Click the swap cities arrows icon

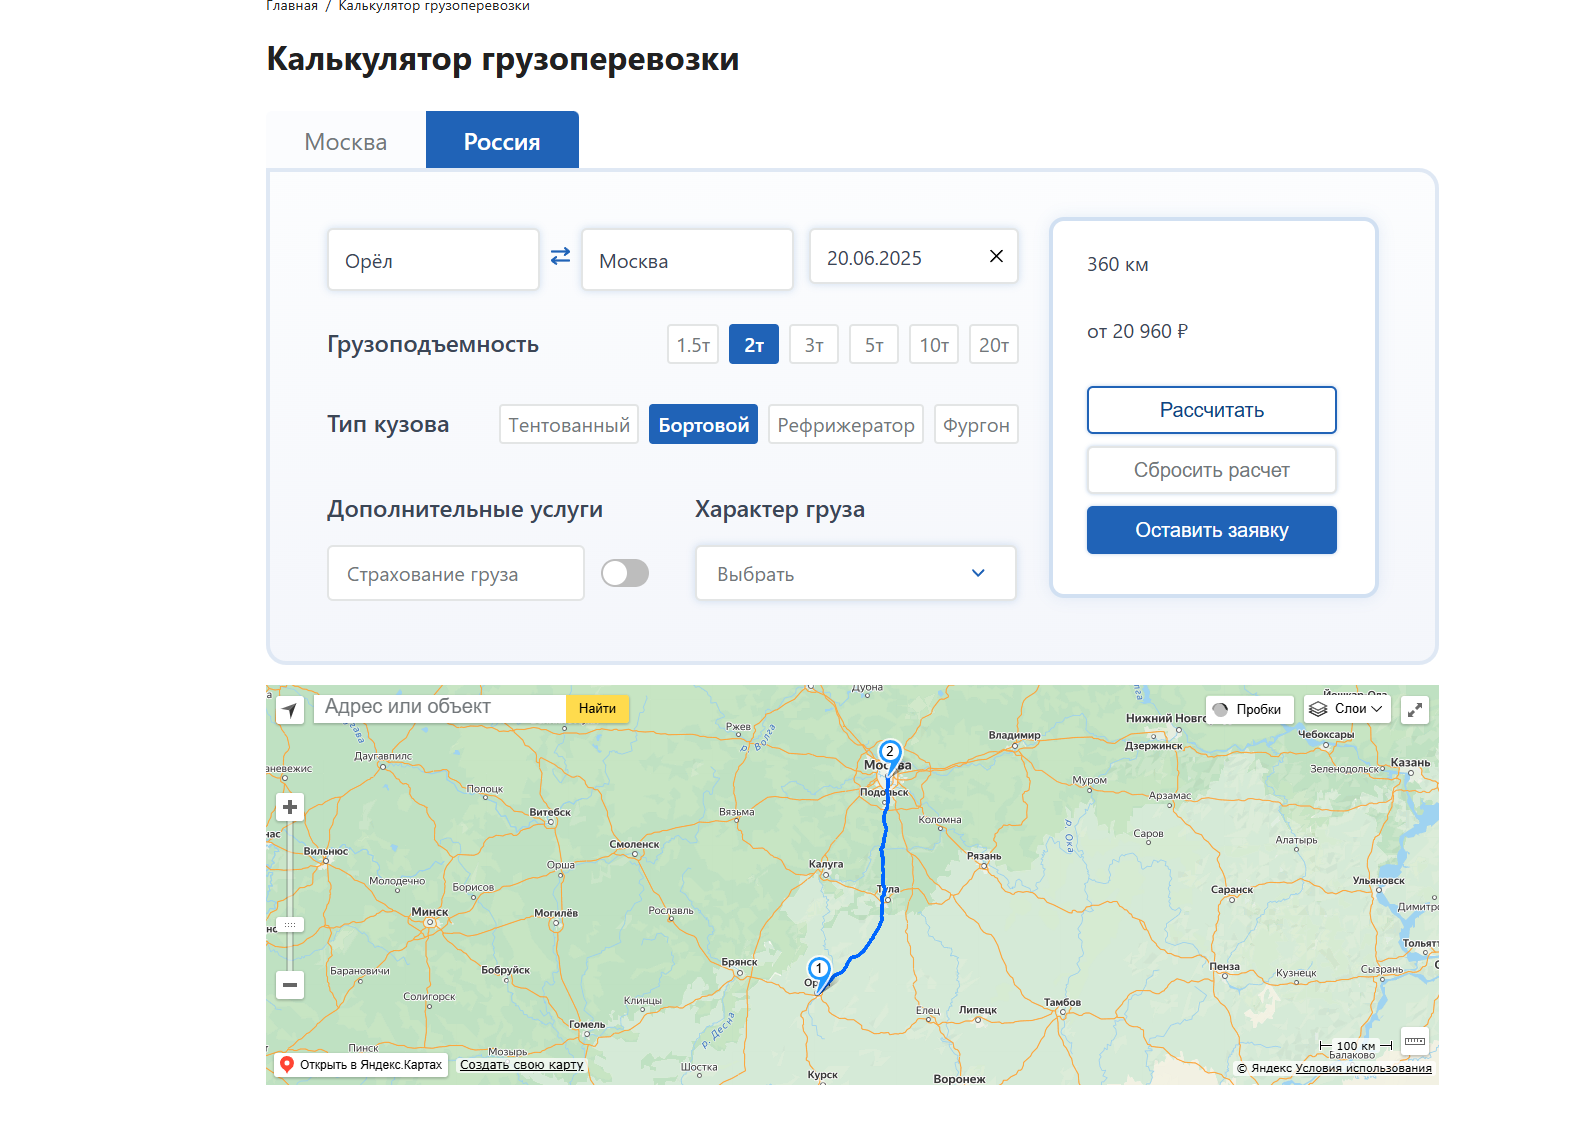coord(560,257)
